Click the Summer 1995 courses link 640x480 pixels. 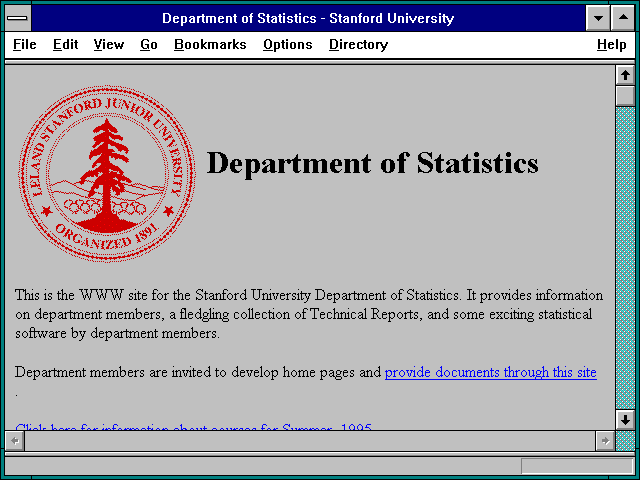(193, 427)
